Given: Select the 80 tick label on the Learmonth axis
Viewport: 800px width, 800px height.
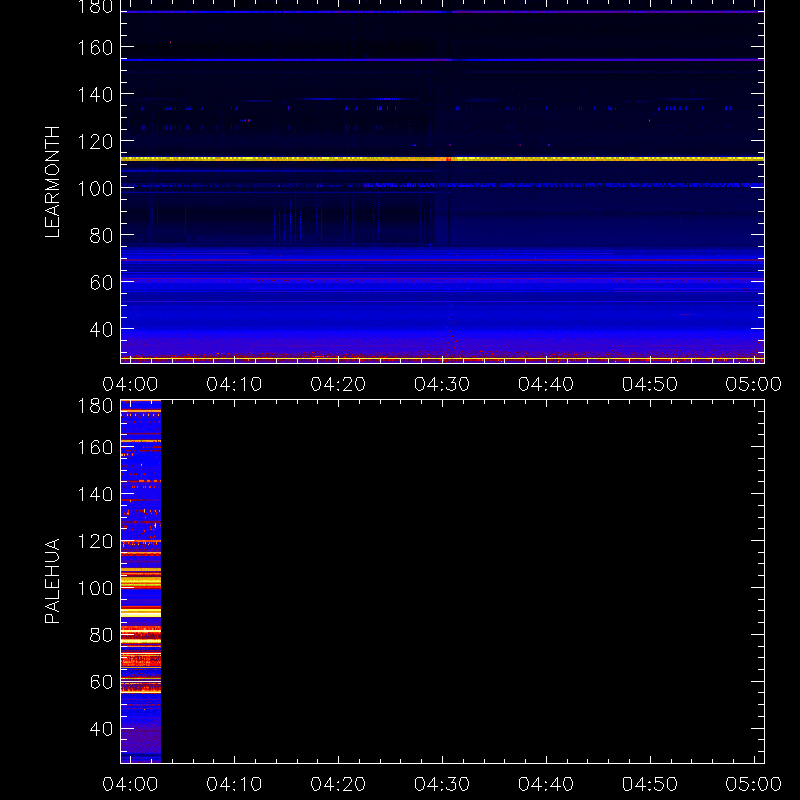Looking at the screenshot, I should pyautogui.click(x=101, y=235).
